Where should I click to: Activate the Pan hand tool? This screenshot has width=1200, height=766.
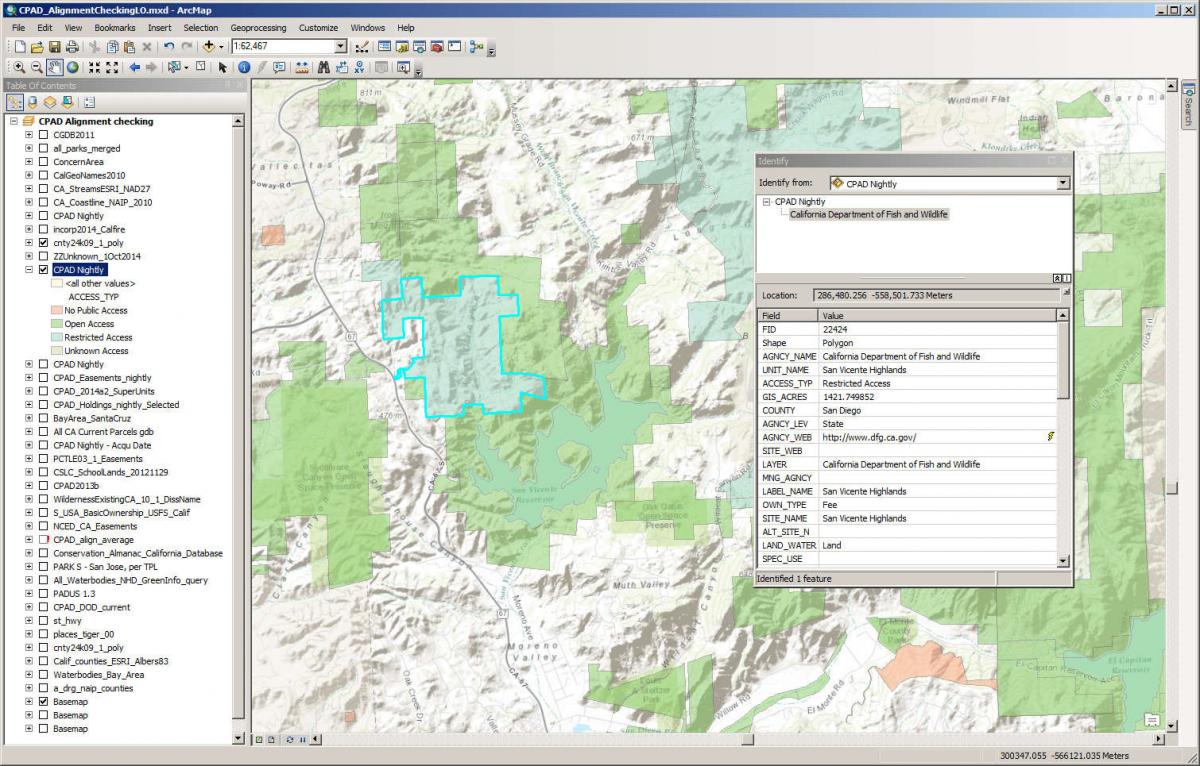coord(55,67)
